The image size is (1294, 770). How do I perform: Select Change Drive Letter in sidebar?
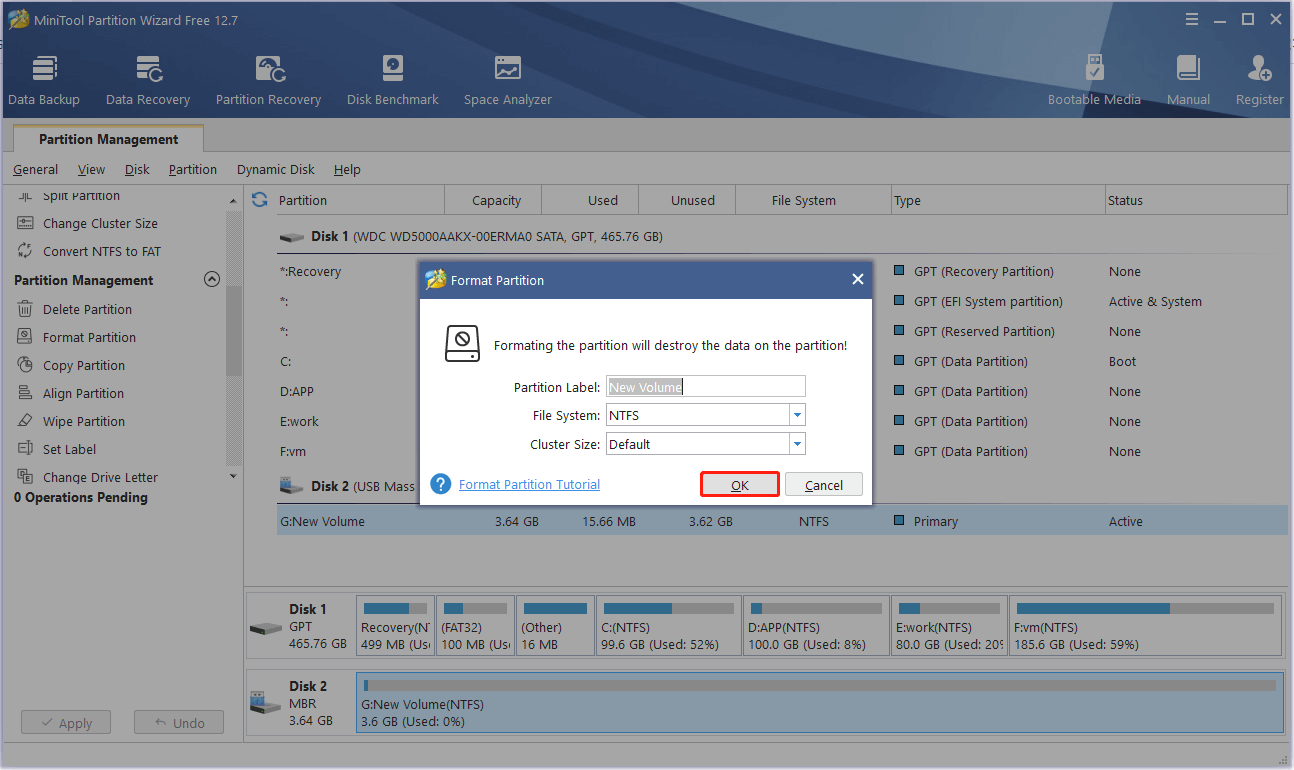point(100,477)
